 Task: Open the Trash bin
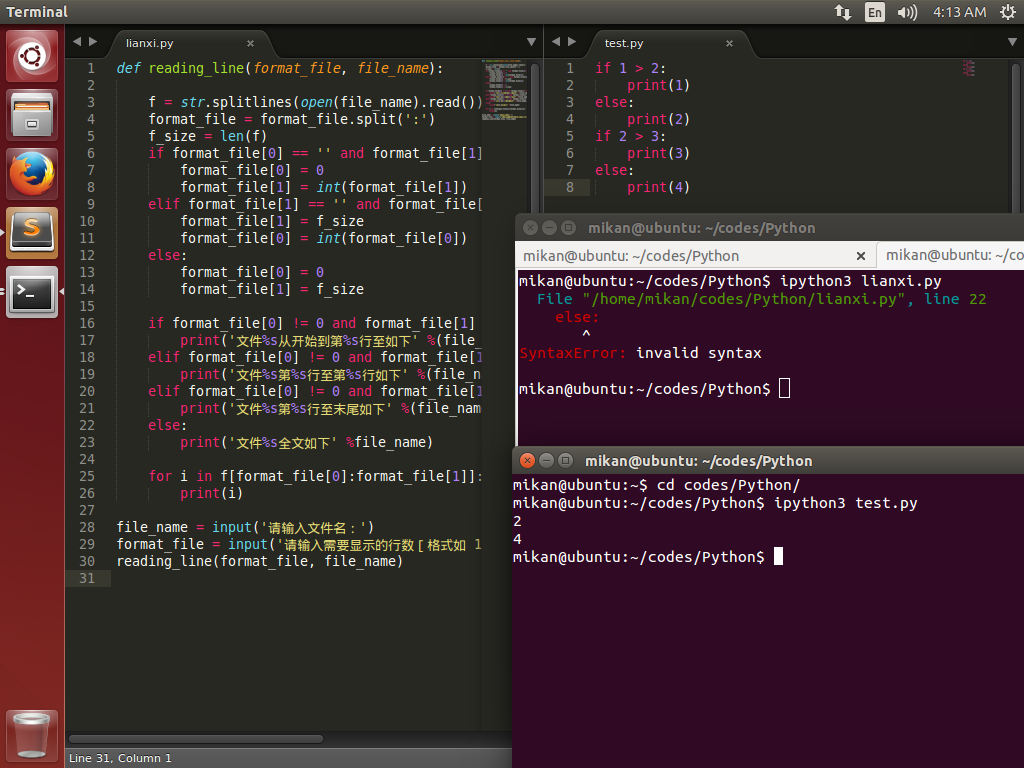(33, 736)
